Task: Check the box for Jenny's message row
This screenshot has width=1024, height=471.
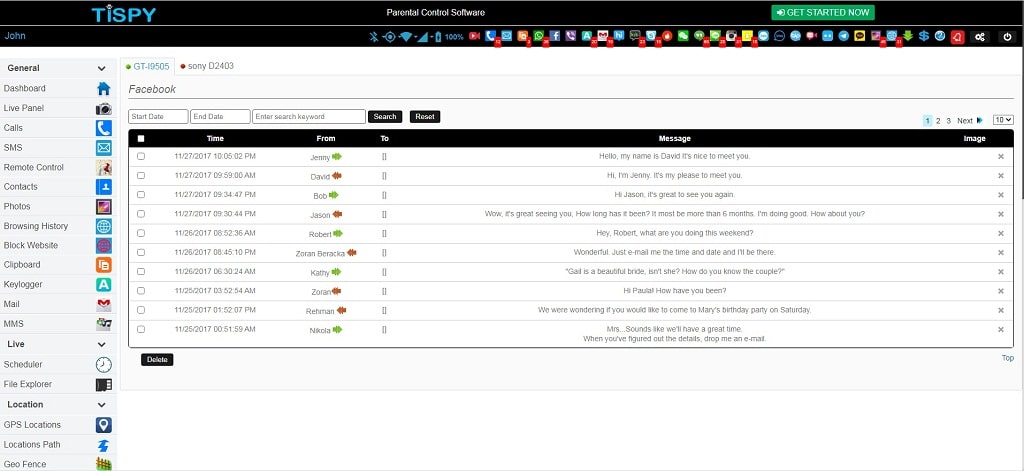Action: [x=141, y=156]
